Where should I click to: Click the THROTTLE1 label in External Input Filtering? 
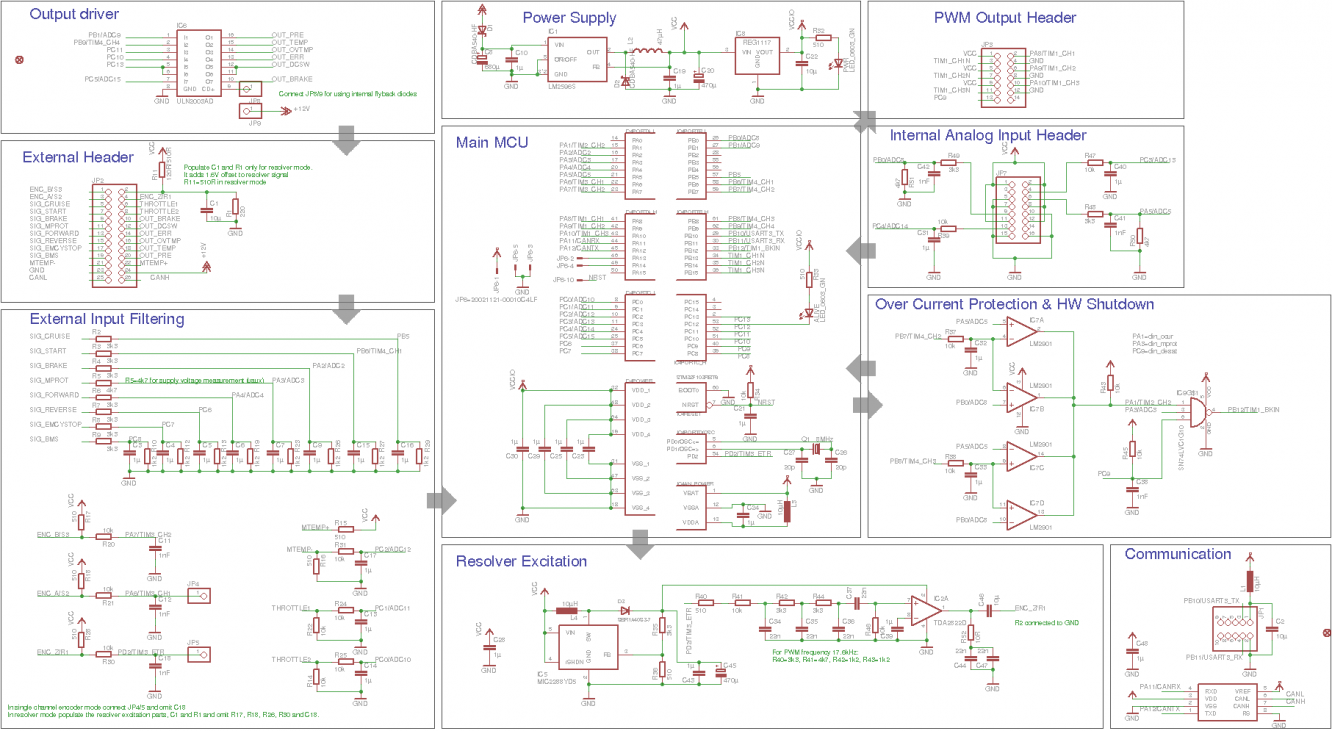click(291, 608)
